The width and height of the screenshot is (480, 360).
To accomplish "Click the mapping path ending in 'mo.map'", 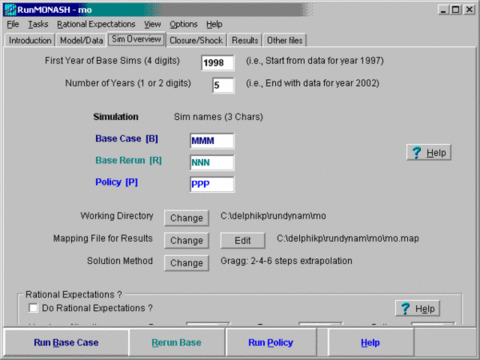I will (x=348, y=238).
